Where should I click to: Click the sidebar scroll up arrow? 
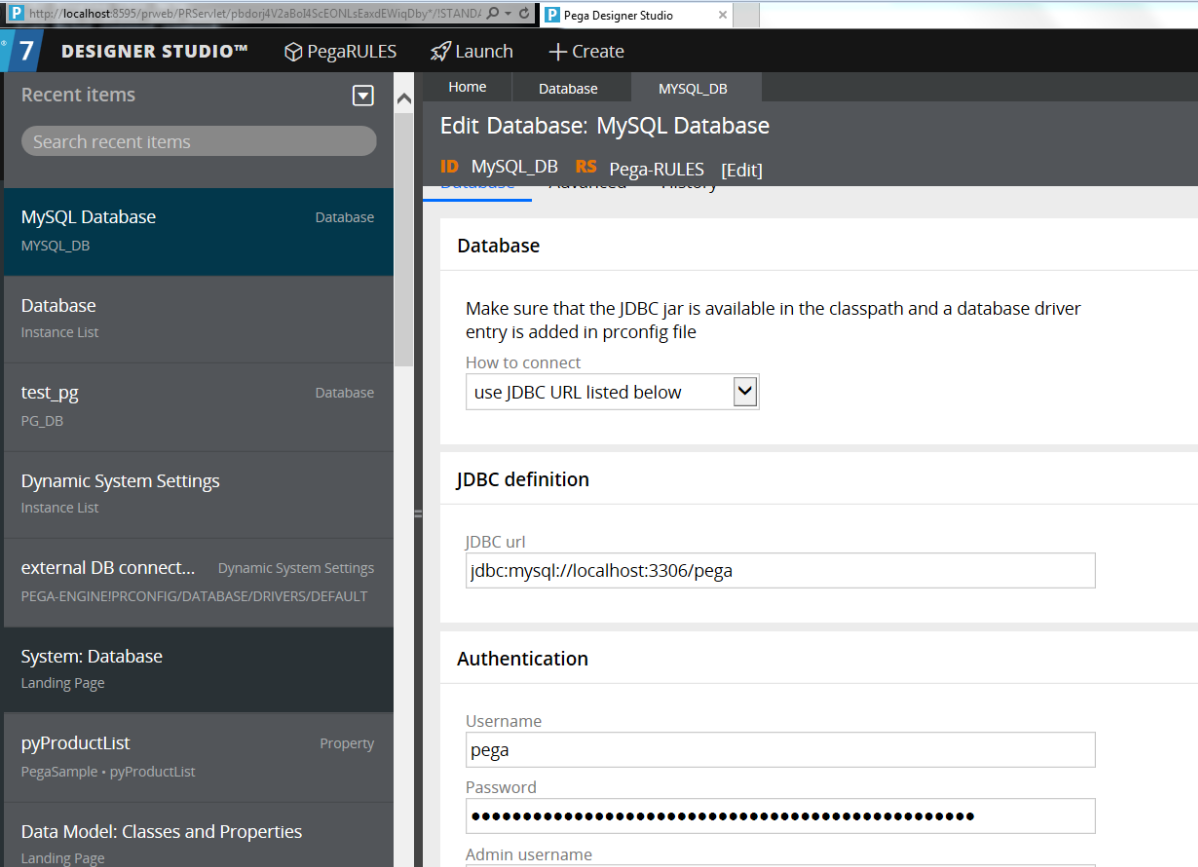click(404, 99)
